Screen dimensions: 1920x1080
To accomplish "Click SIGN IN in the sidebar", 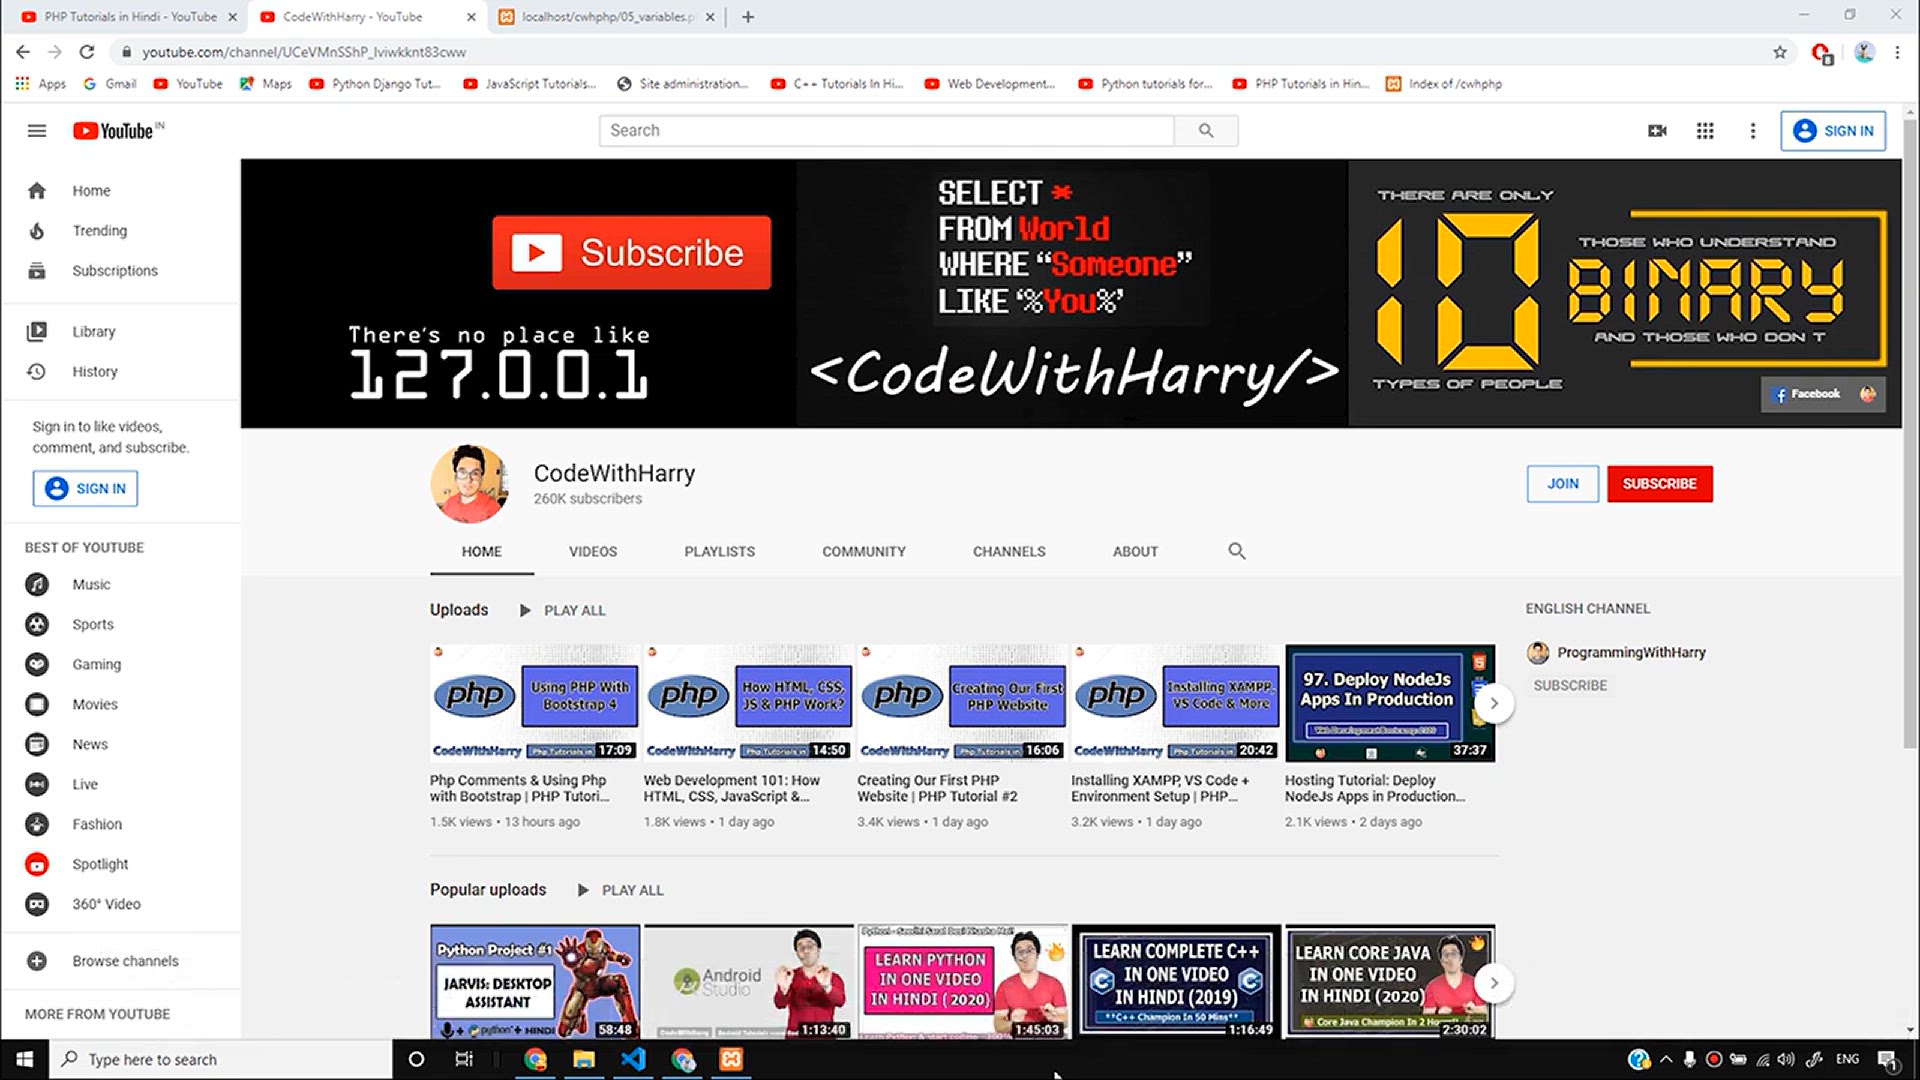I will 86,489.
